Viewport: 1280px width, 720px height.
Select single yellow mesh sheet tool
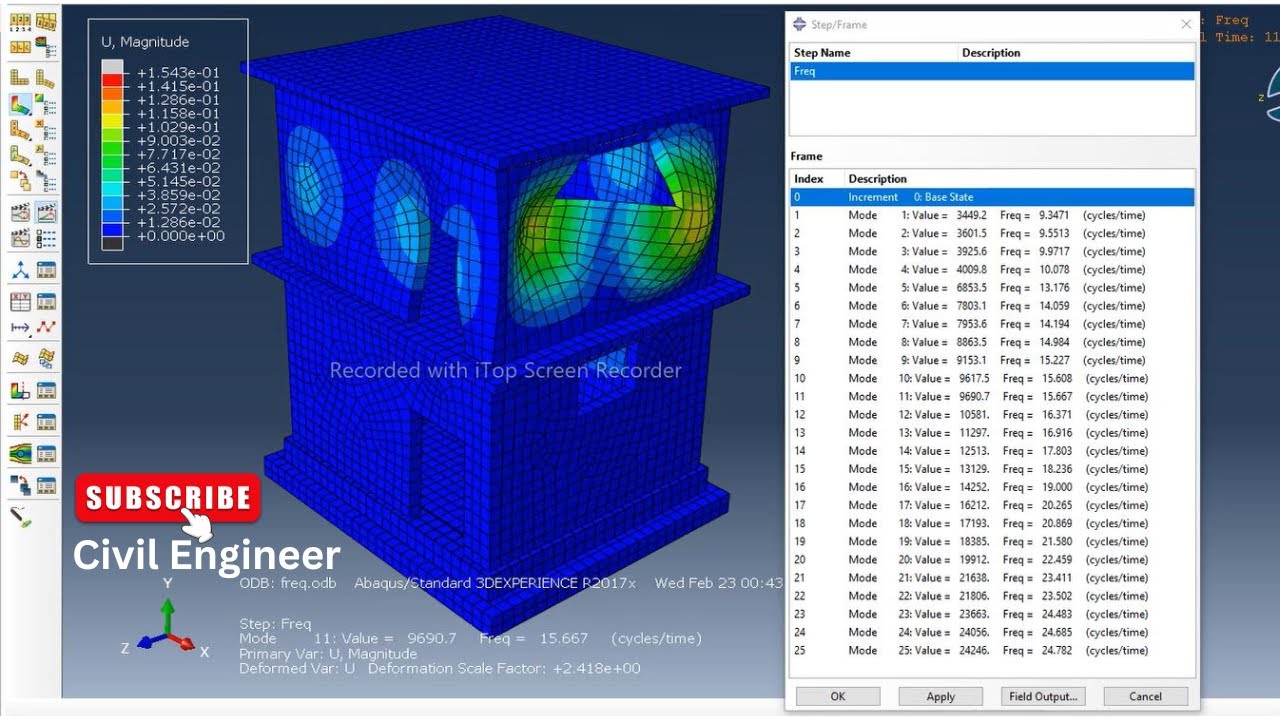(x=19, y=359)
